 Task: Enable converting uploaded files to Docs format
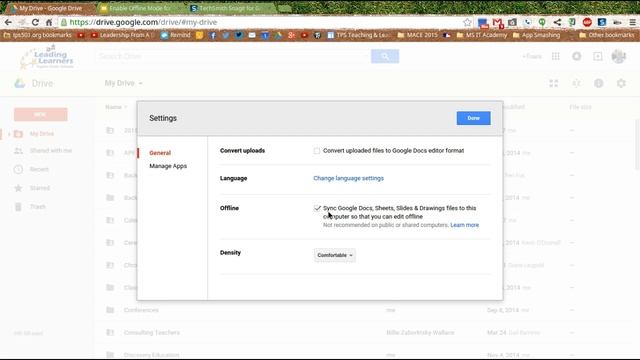click(317, 151)
